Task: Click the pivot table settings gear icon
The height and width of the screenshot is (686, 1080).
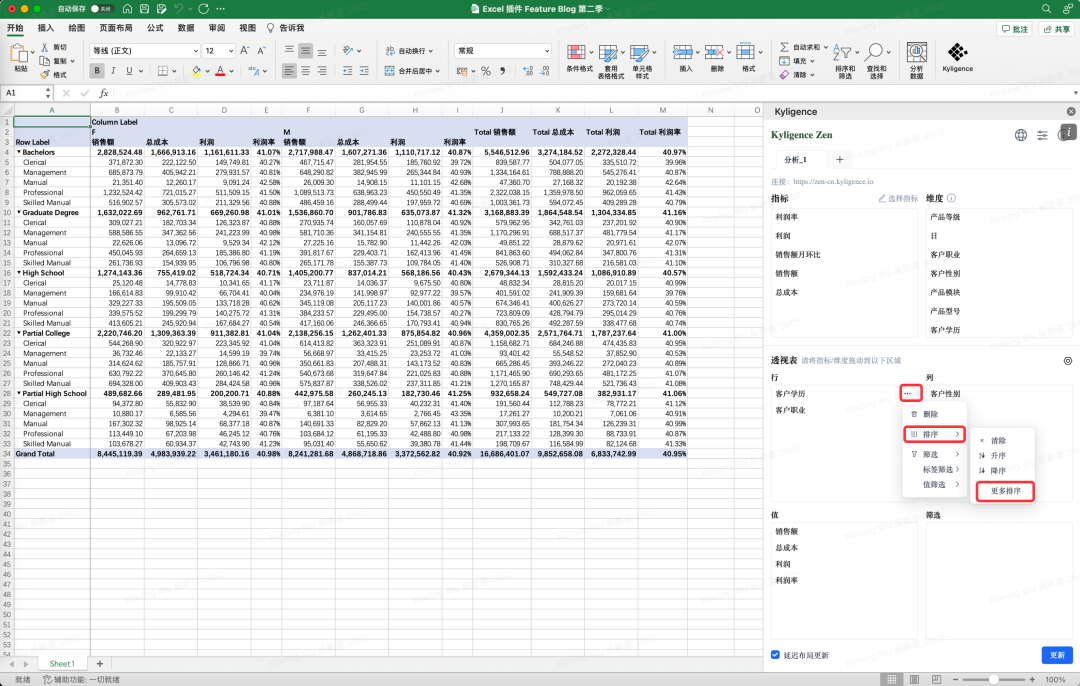Action: click(1067, 360)
